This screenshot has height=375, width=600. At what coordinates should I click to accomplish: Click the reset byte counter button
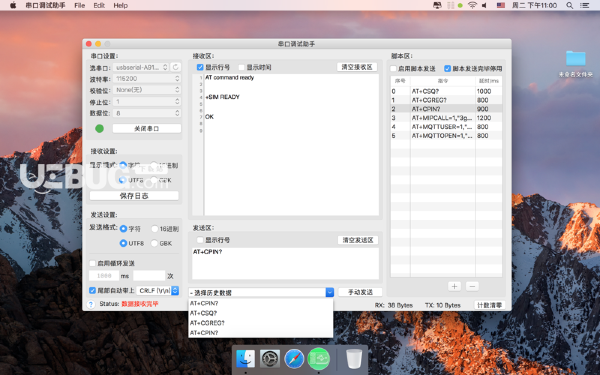point(489,305)
